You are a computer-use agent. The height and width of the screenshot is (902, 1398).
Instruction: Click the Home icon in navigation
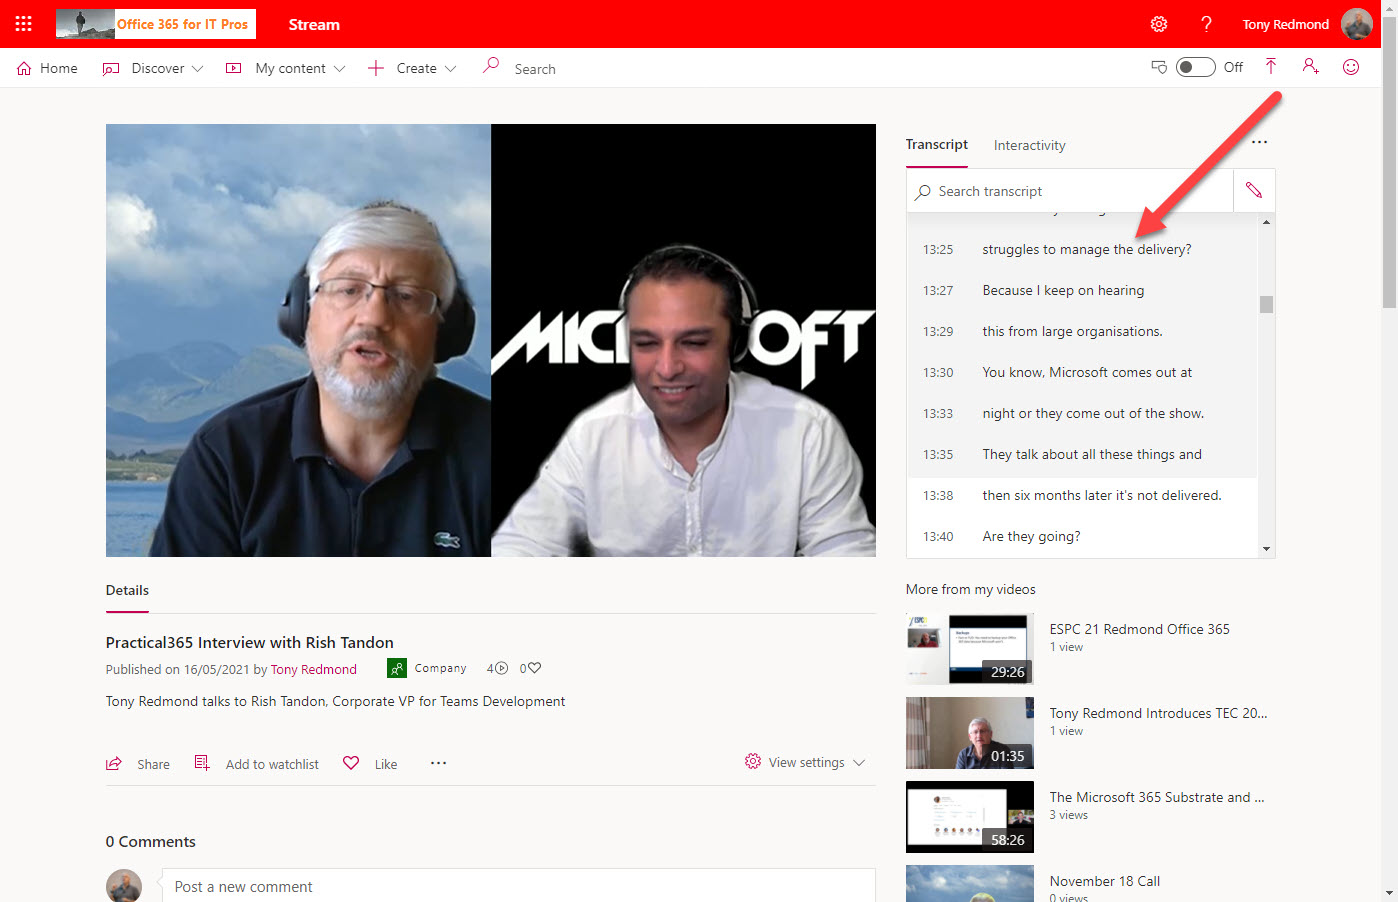coord(24,68)
